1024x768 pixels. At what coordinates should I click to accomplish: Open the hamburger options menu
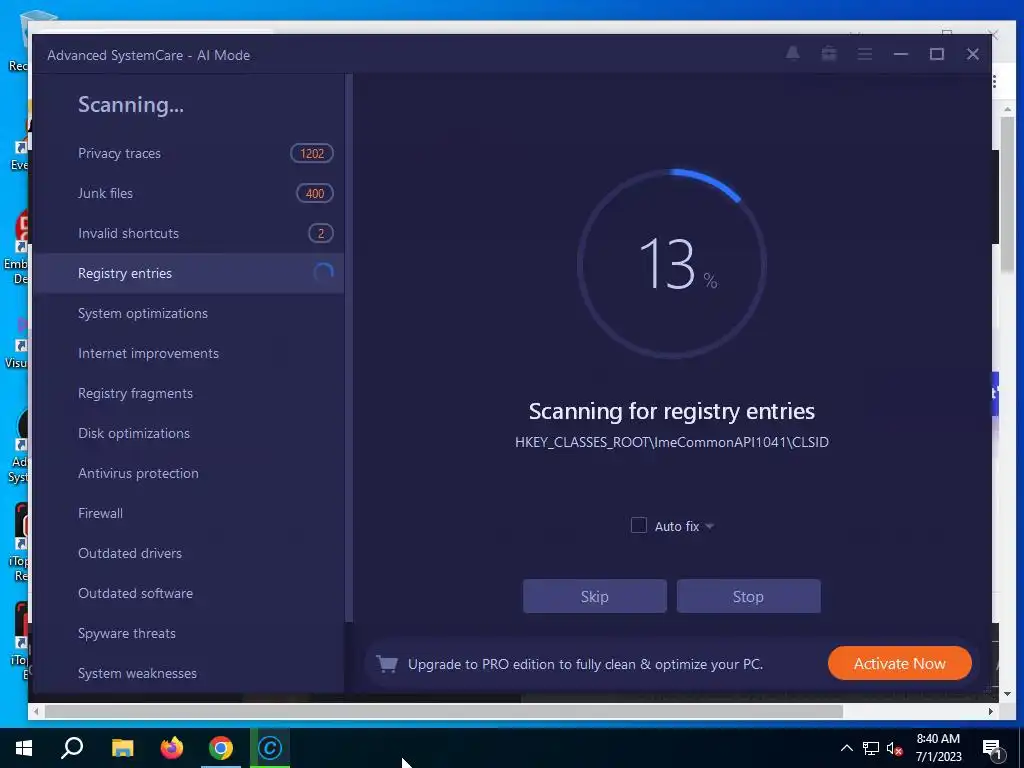coord(865,54)
